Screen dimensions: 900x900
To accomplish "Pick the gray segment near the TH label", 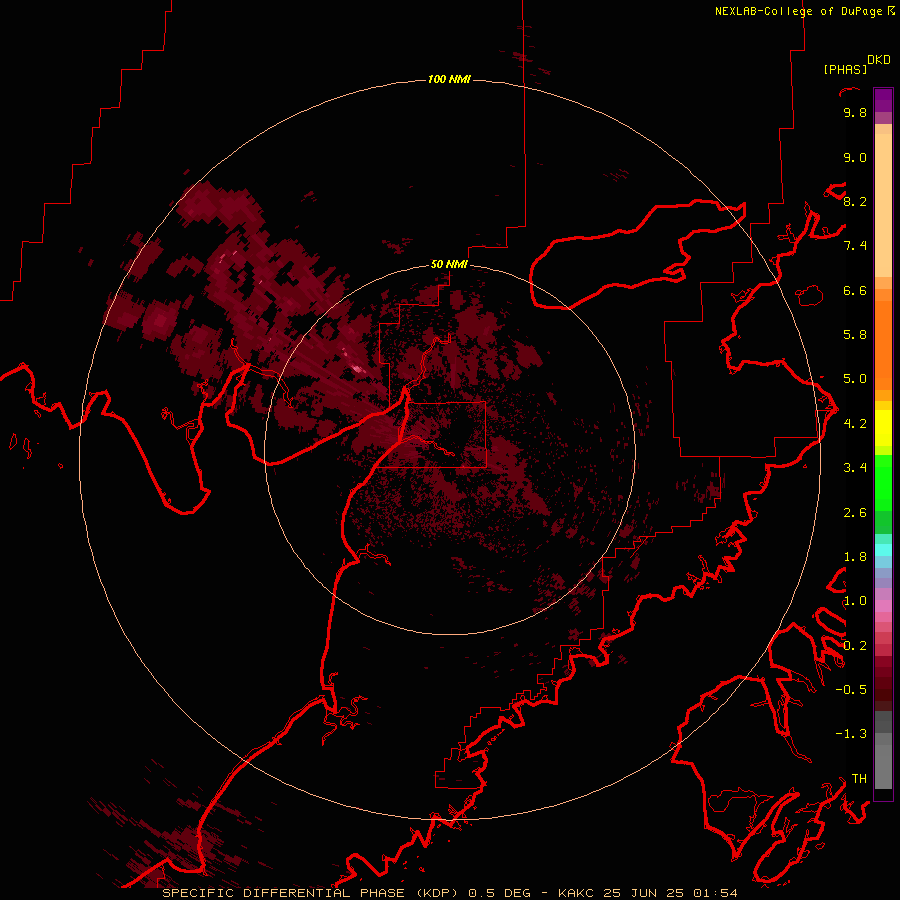I will click(x=883, y=766).
